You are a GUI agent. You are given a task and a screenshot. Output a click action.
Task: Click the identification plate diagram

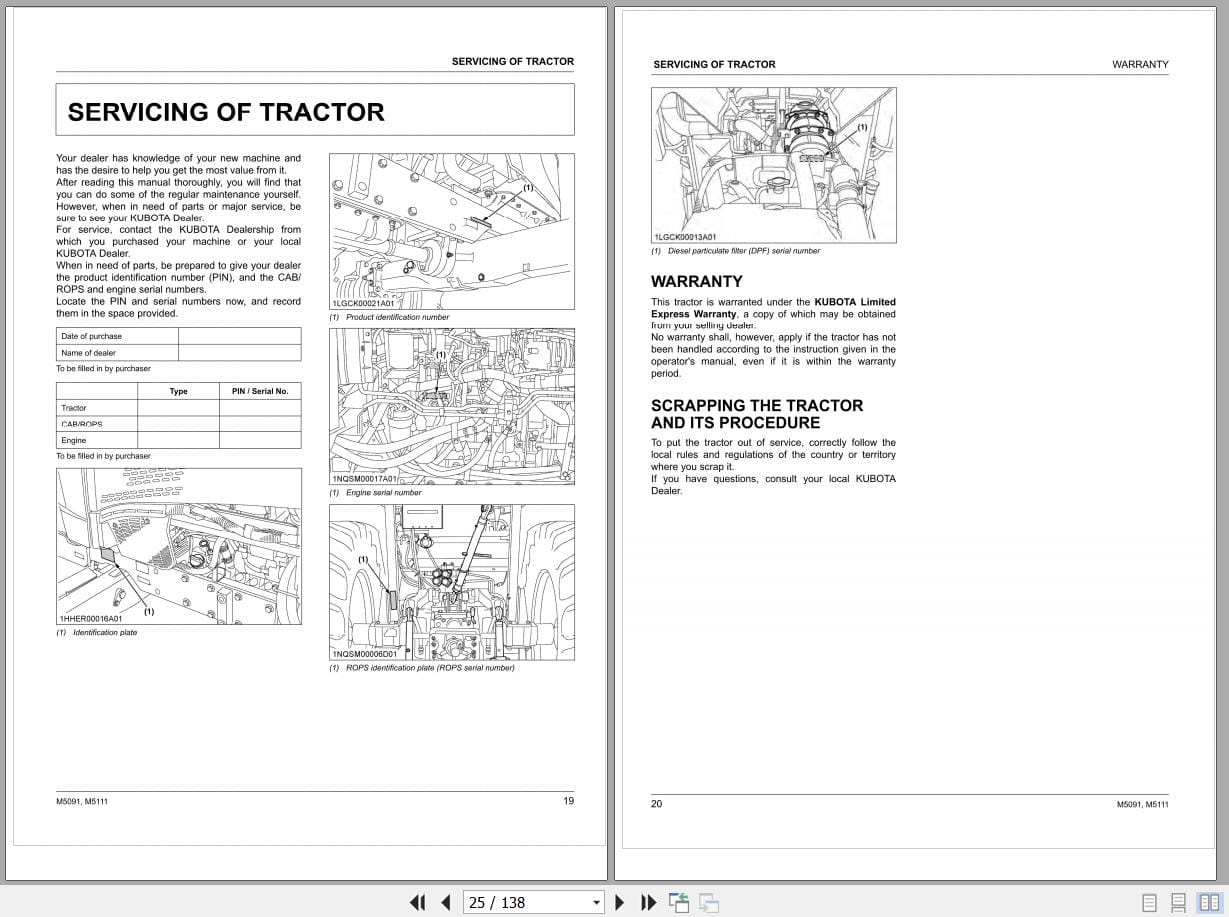tap(179, 546)
